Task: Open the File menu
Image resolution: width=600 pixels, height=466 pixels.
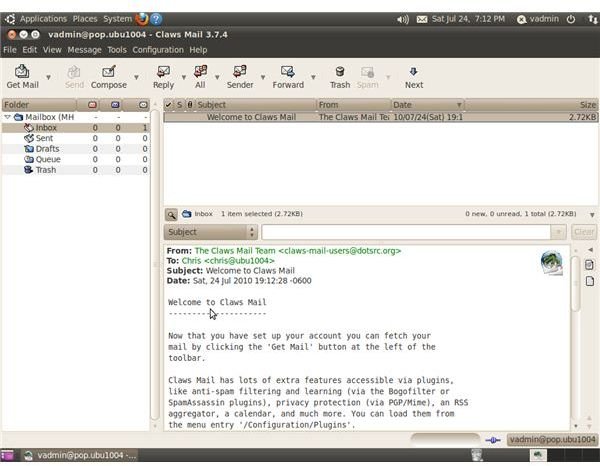Action: pos(10,50)
